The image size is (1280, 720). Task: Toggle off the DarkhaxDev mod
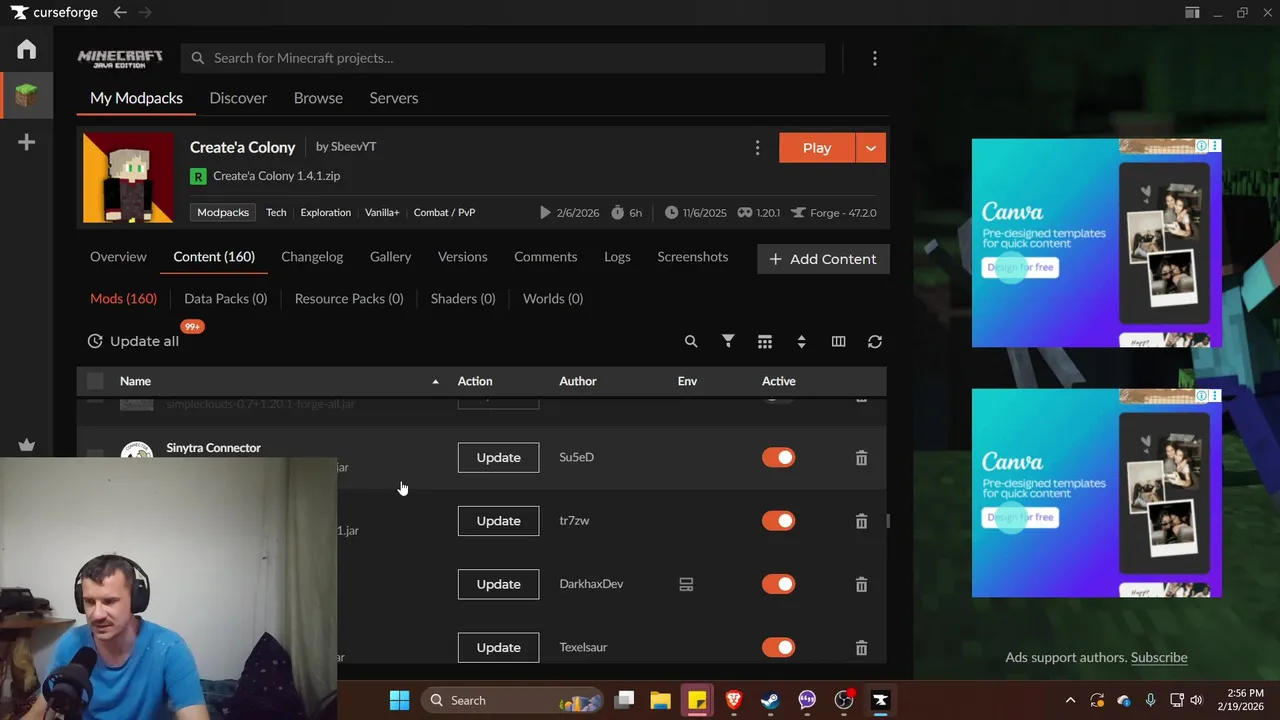coord(778,584)
